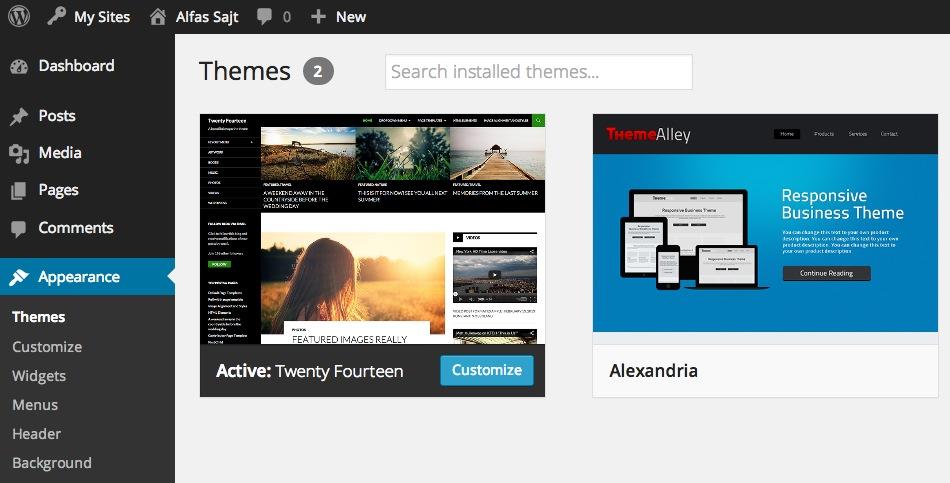The width and height of the screenshot is (950, 483).
Task: Open Themes submenu item
Action: (x=39, y=317)
